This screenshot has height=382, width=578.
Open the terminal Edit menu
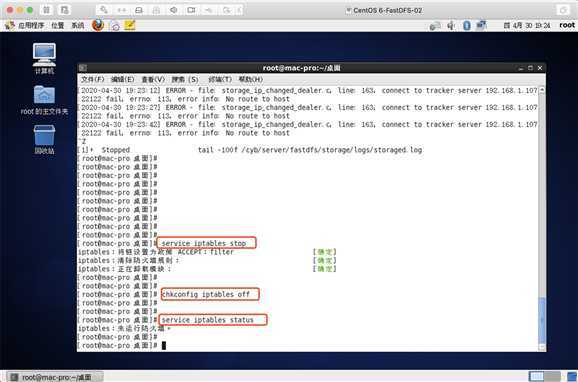tap(123, 79)
